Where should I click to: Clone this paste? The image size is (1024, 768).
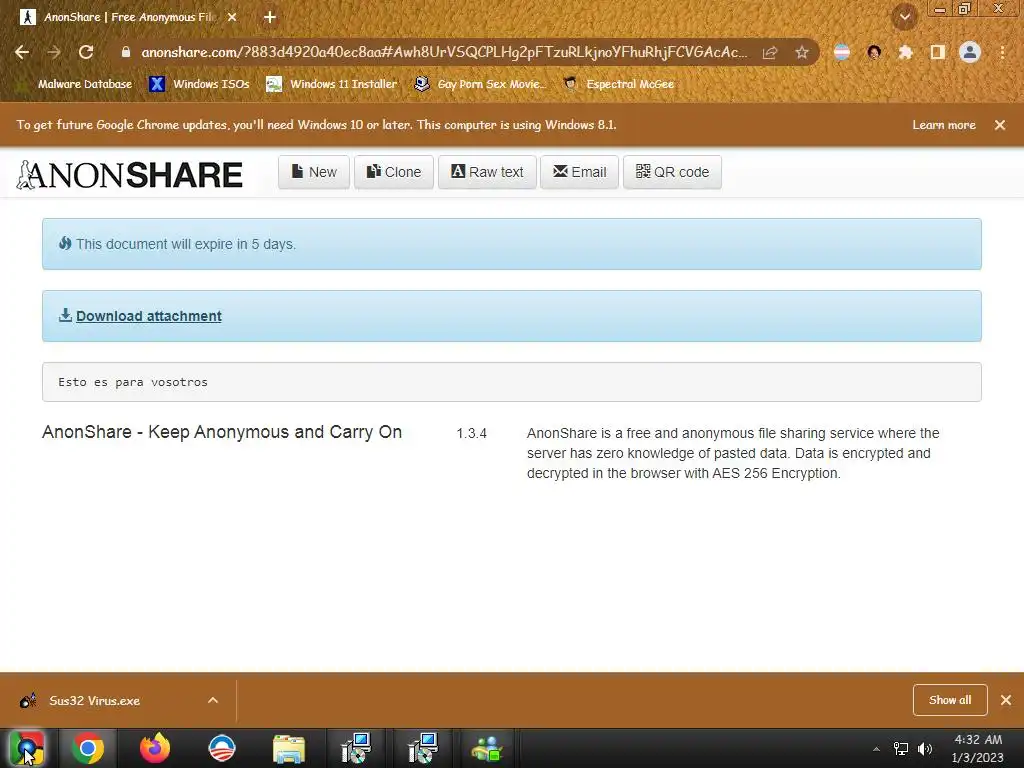point(394,172)
